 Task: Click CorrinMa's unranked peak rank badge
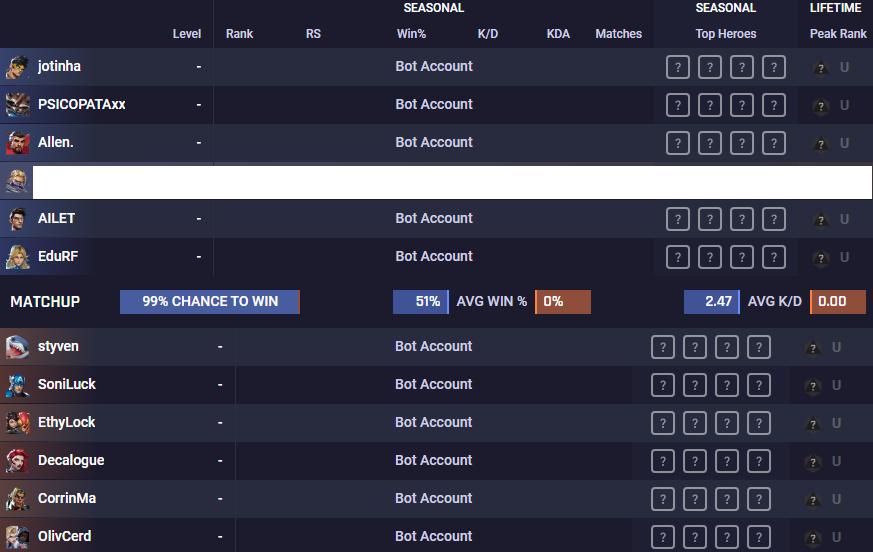813,500
